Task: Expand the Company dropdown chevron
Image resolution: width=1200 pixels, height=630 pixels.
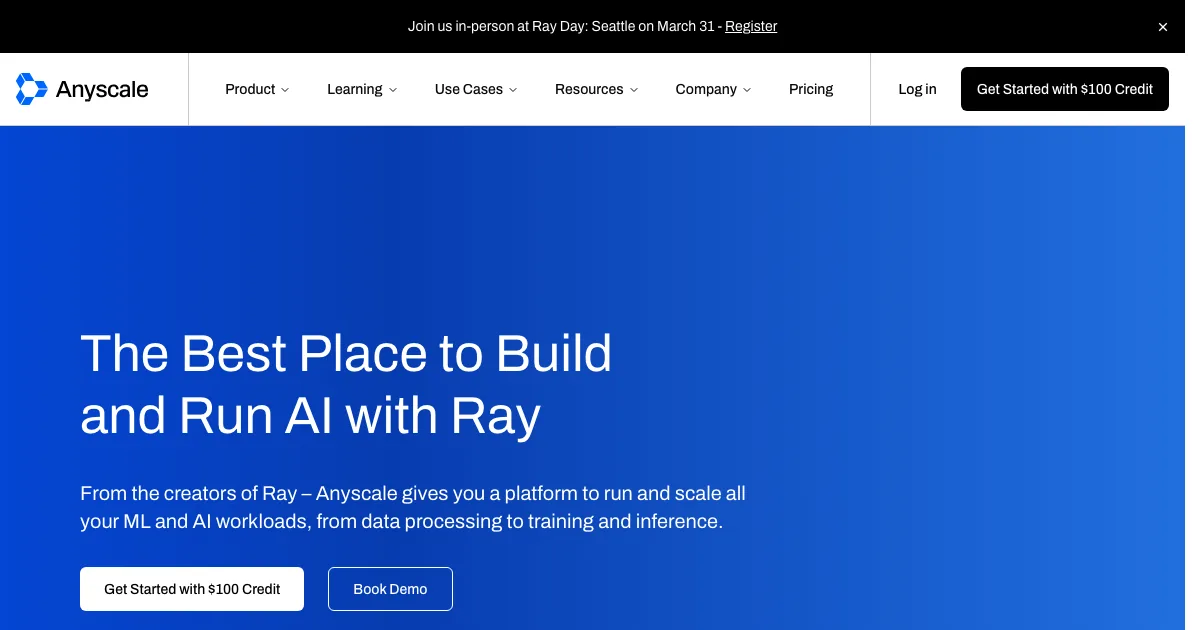Action: point(747,90)
